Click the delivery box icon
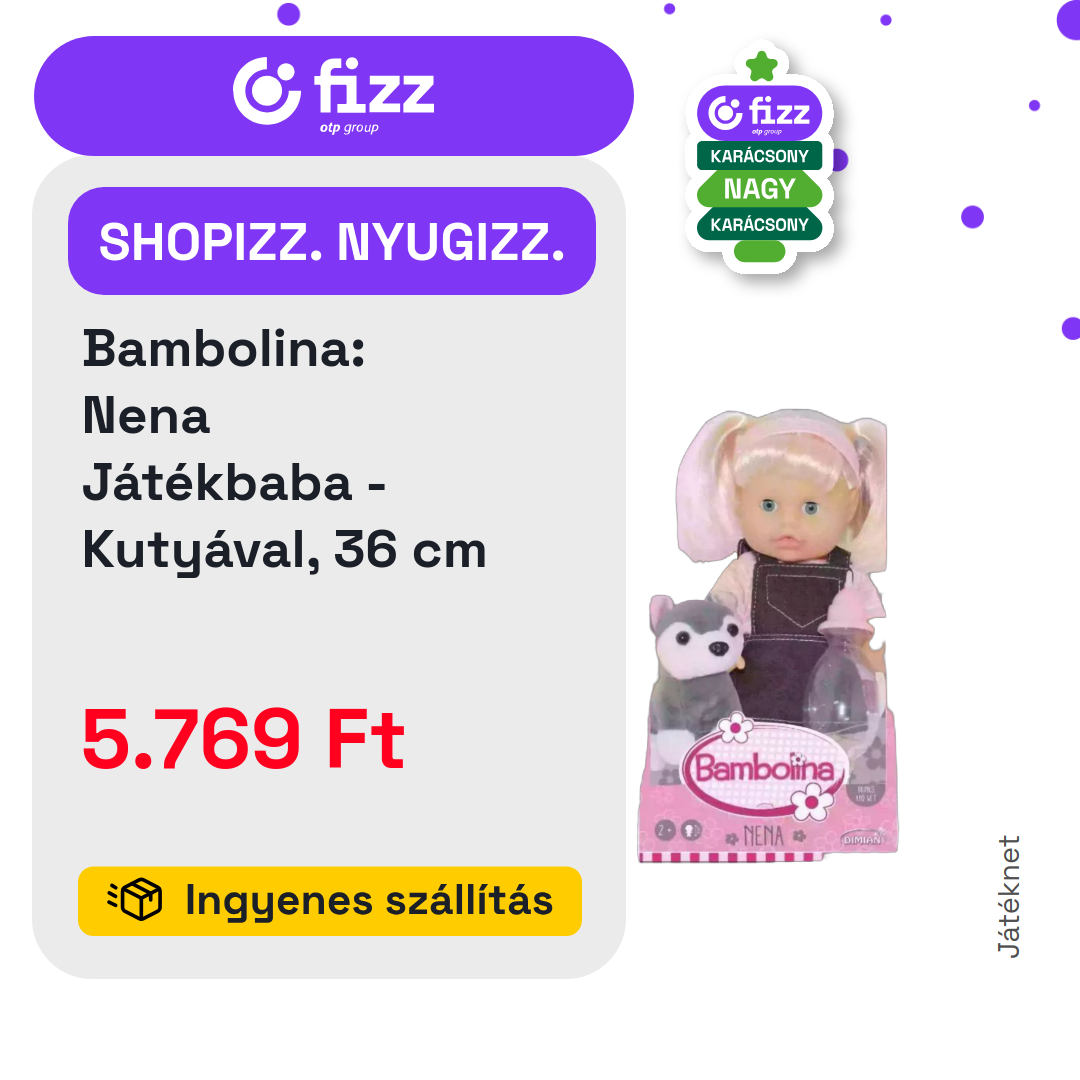The image size is (1080, 1080). [x=135, y=899]
